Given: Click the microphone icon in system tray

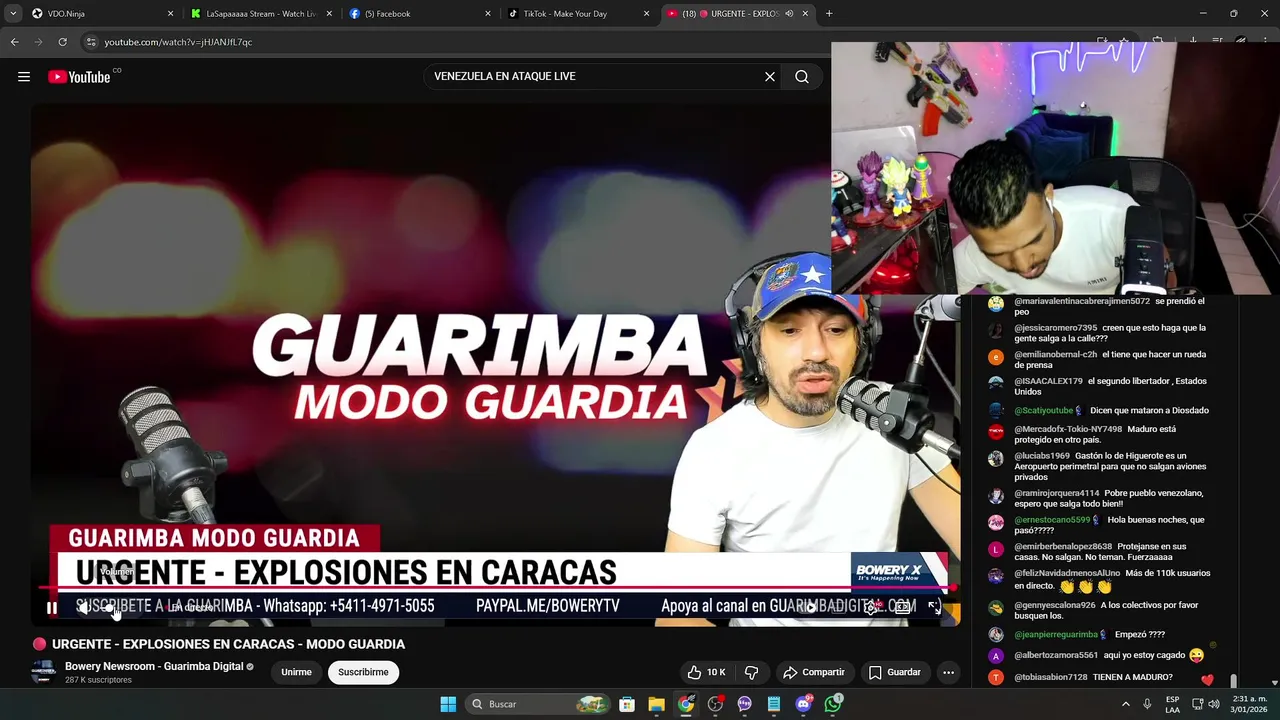Looking at the screenshot, I should [x=1147, y=704].
